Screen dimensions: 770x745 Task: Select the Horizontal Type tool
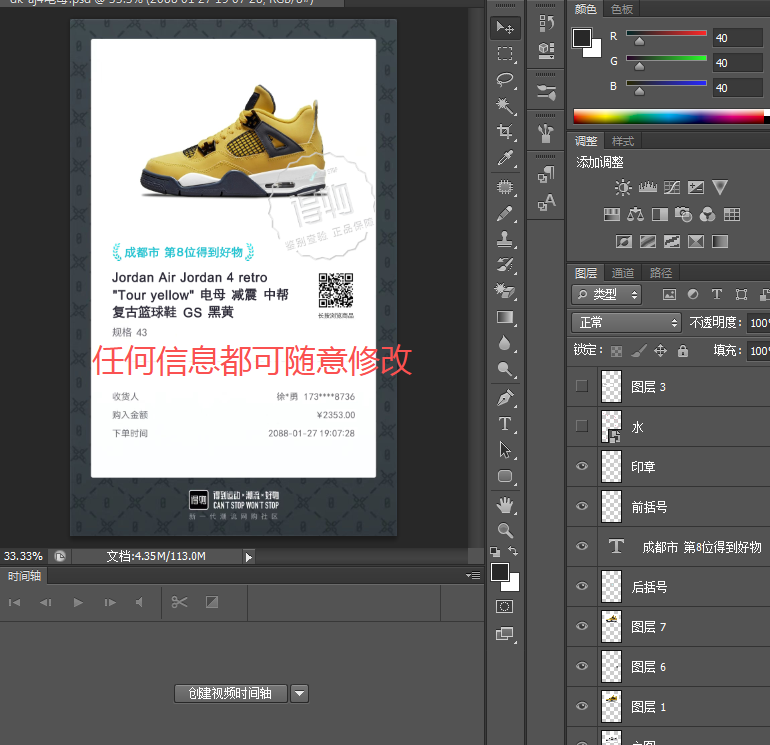click(506, 424)
